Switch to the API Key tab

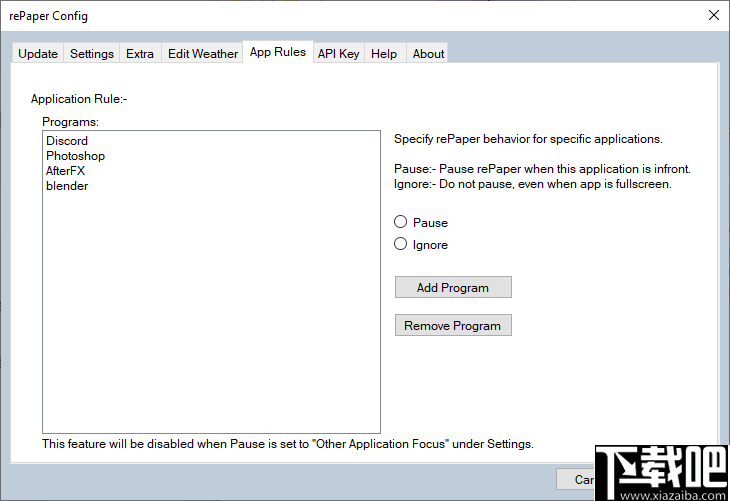338,54
